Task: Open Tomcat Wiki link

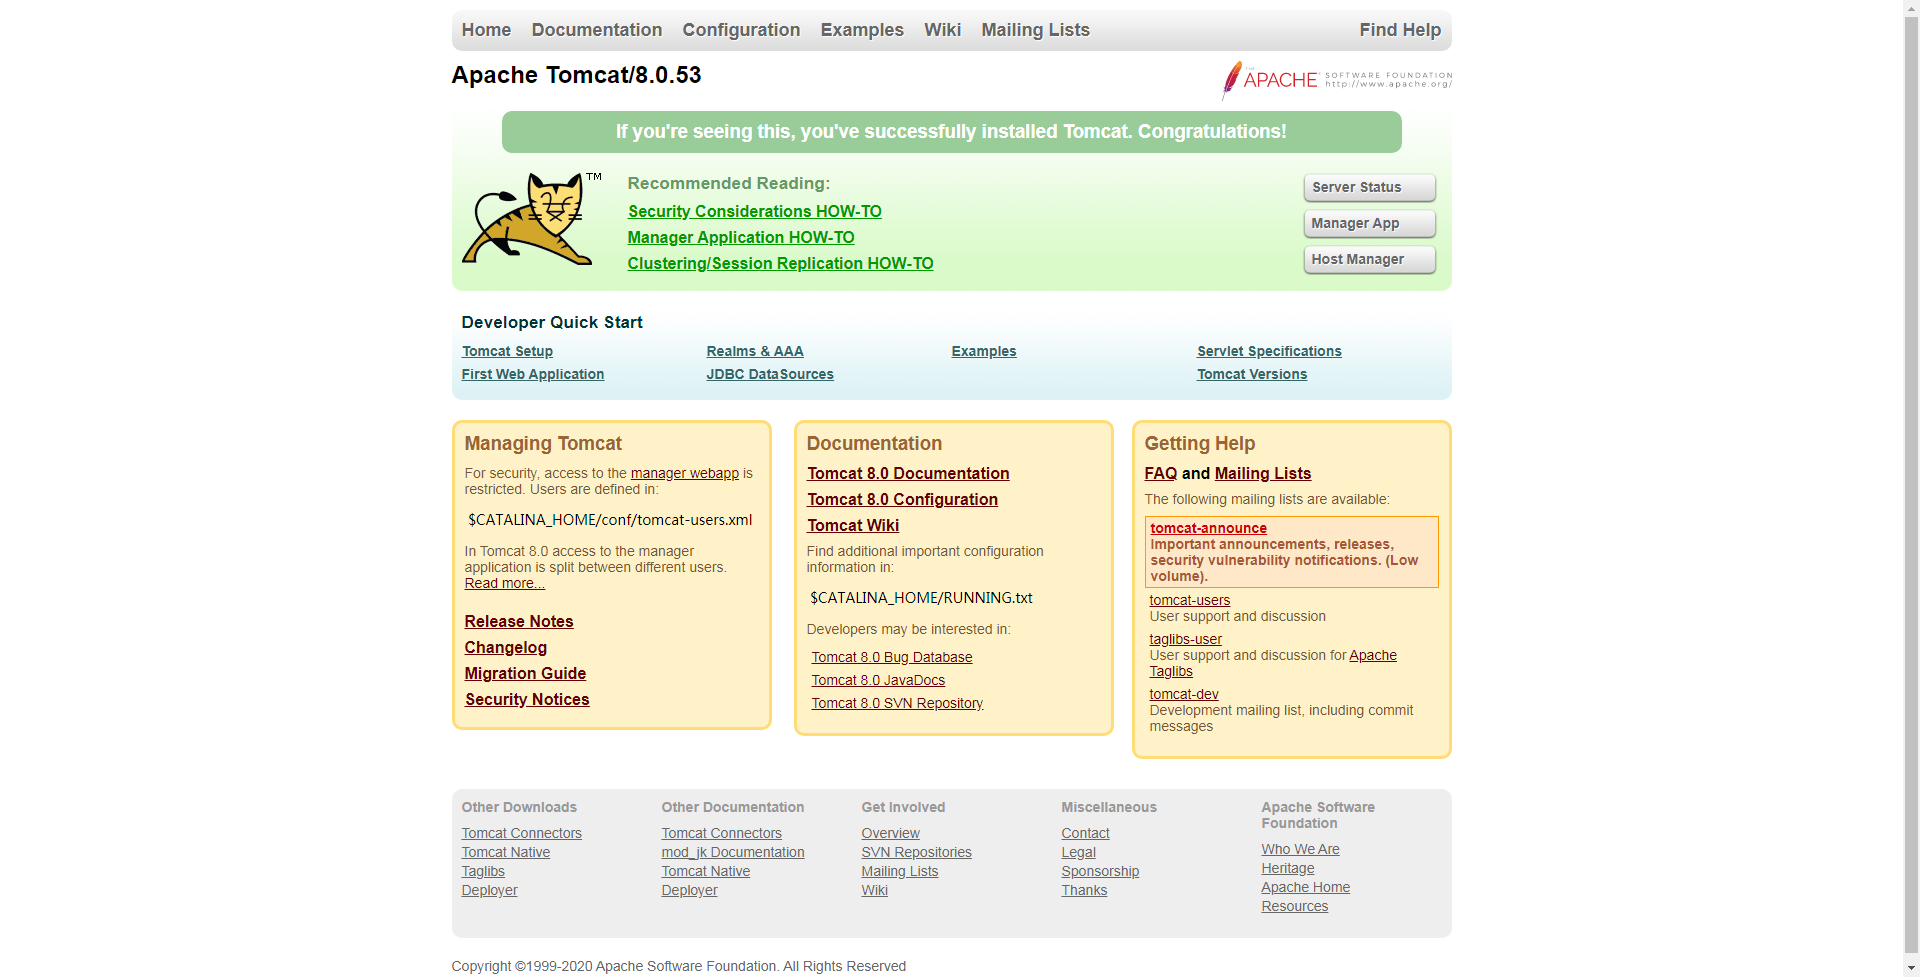Action: (853, 525)
